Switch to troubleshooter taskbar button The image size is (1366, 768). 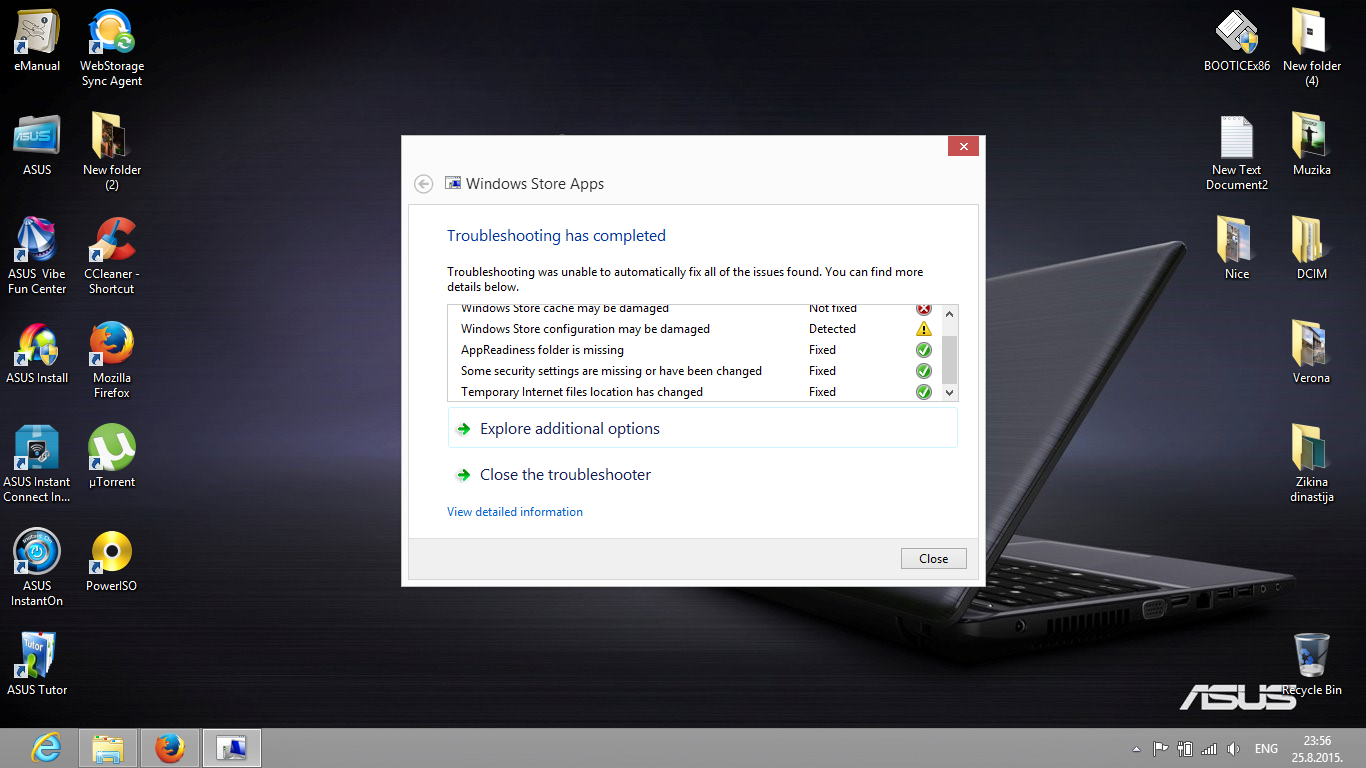(232, 748)
